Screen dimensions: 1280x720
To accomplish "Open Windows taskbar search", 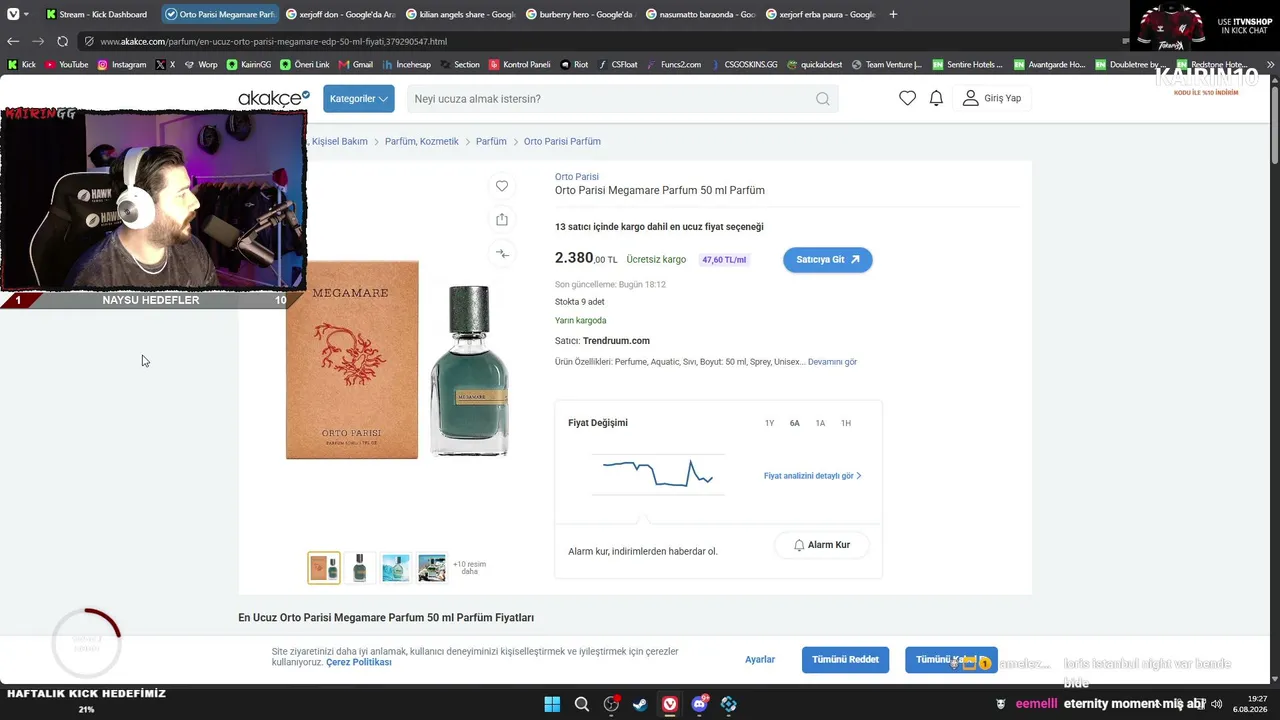I will coord(582,704).
